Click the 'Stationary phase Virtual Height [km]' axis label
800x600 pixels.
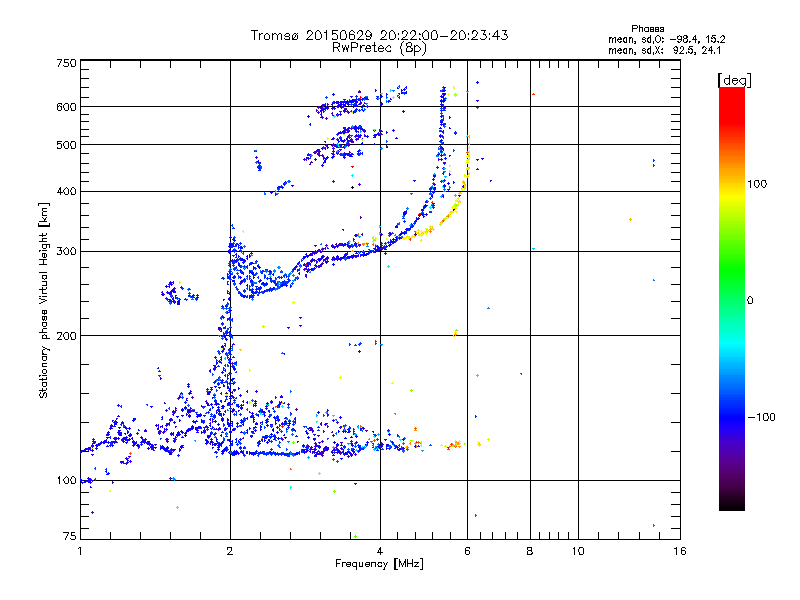point(44,301)
